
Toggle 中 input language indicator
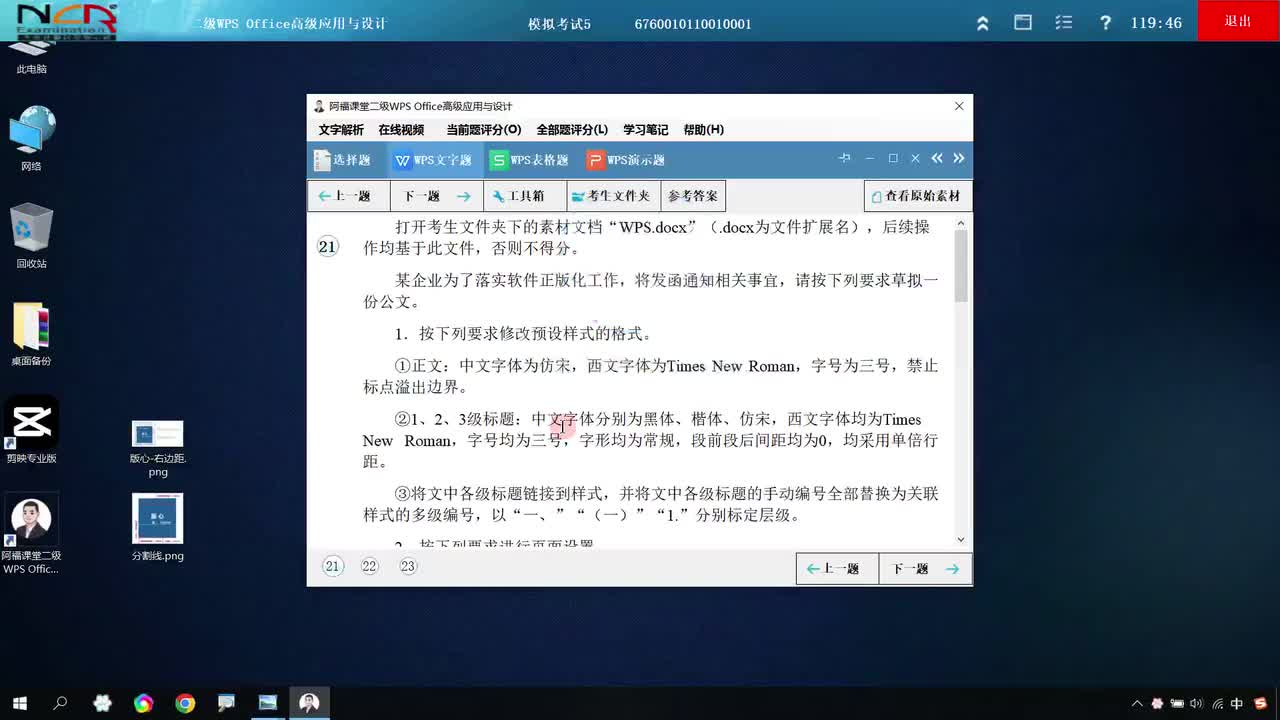point(1237,703)
